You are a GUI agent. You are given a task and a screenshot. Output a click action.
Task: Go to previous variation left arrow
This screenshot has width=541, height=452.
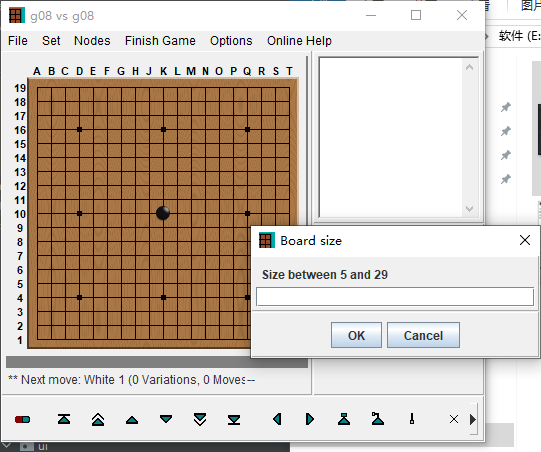(277, 419)
